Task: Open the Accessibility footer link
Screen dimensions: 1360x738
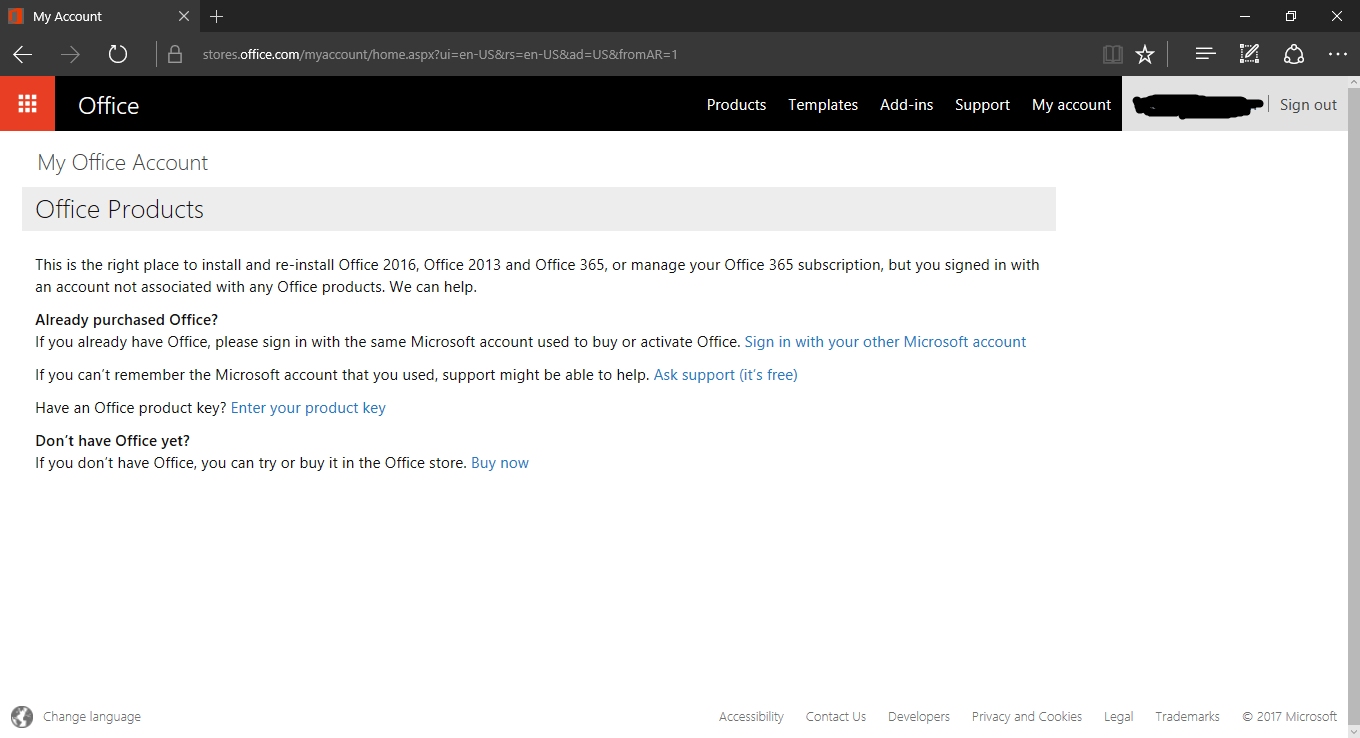Action: point(751,716)
